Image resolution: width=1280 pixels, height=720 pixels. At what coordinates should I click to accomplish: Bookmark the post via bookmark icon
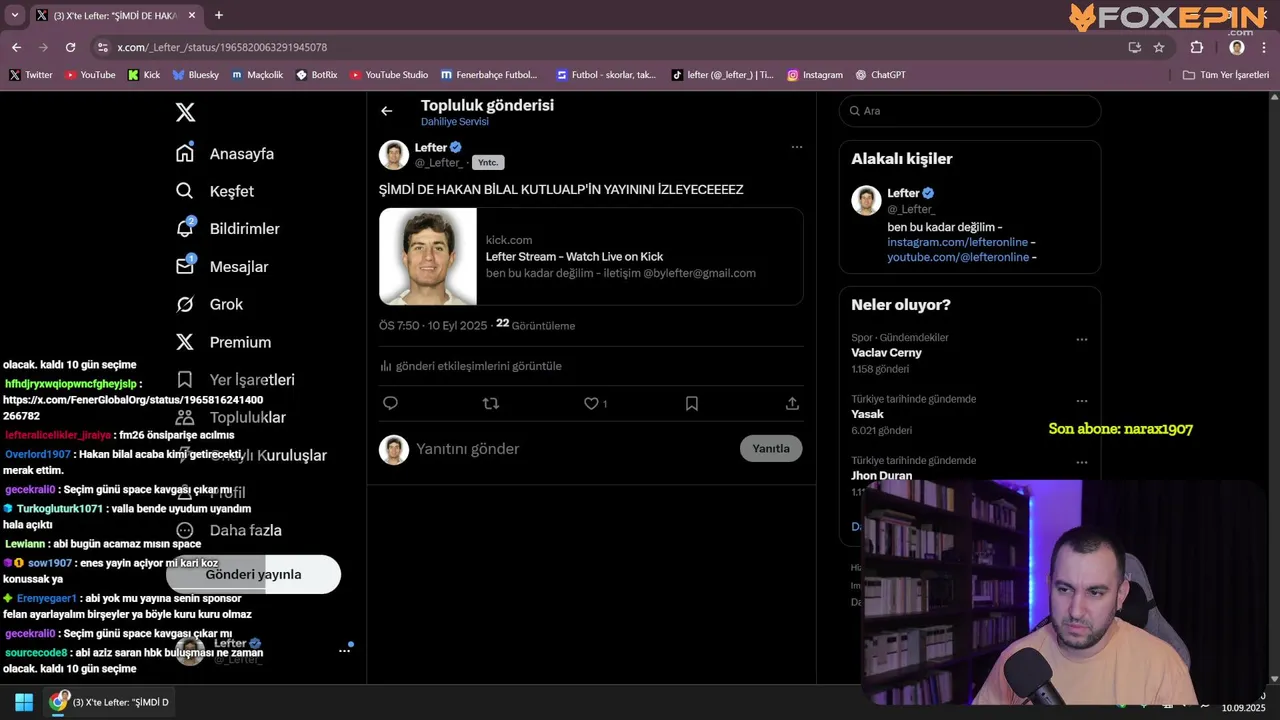[x=692, y=403]
